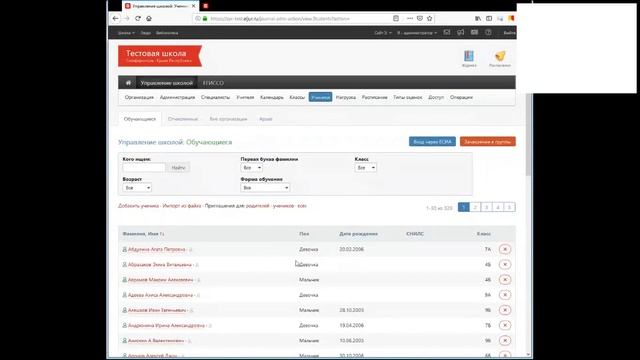The image size is (640, 360).
Task: Open page actions three-dots icon
Action: [410, 18]
